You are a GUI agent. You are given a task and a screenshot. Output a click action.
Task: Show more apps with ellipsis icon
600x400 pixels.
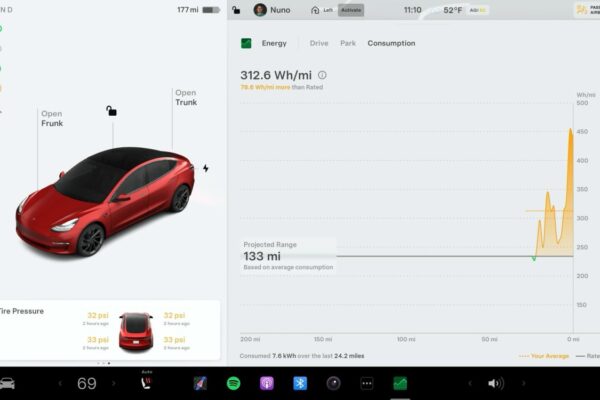[x=367, y=383]
